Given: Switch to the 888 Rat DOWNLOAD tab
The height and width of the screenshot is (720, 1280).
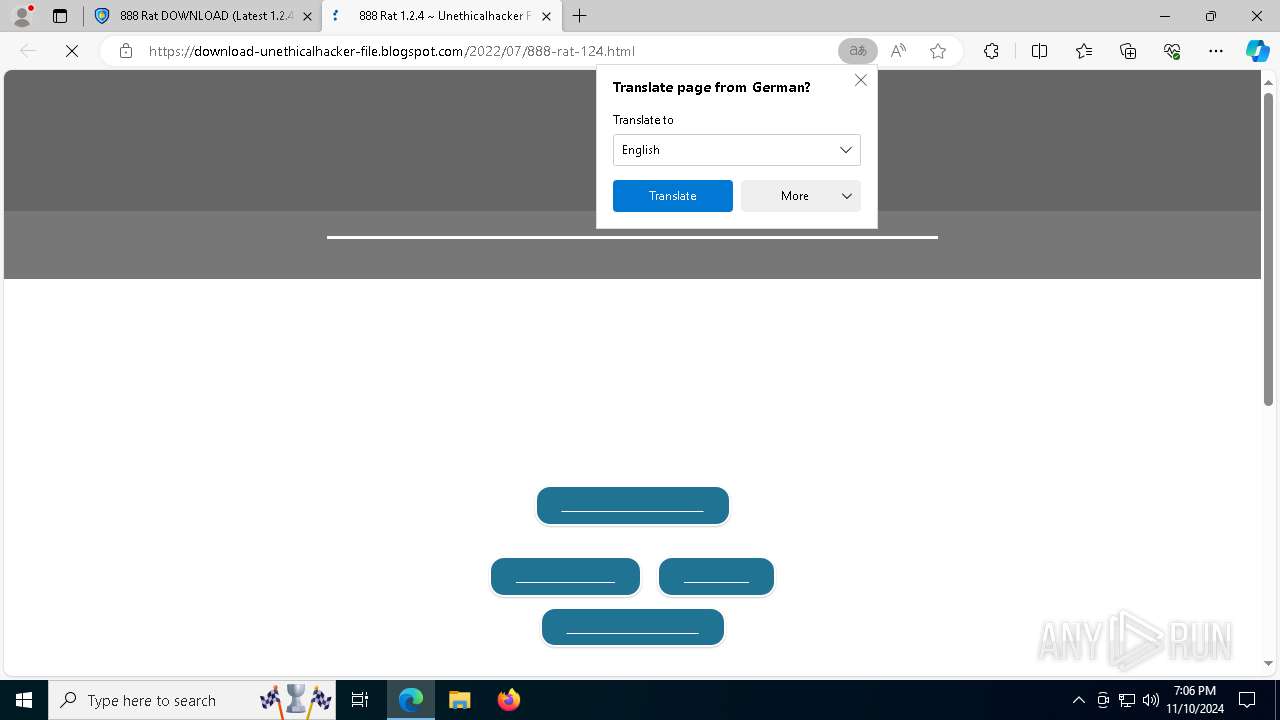Looking at the screenshot, I should click(x=204, y=16).
